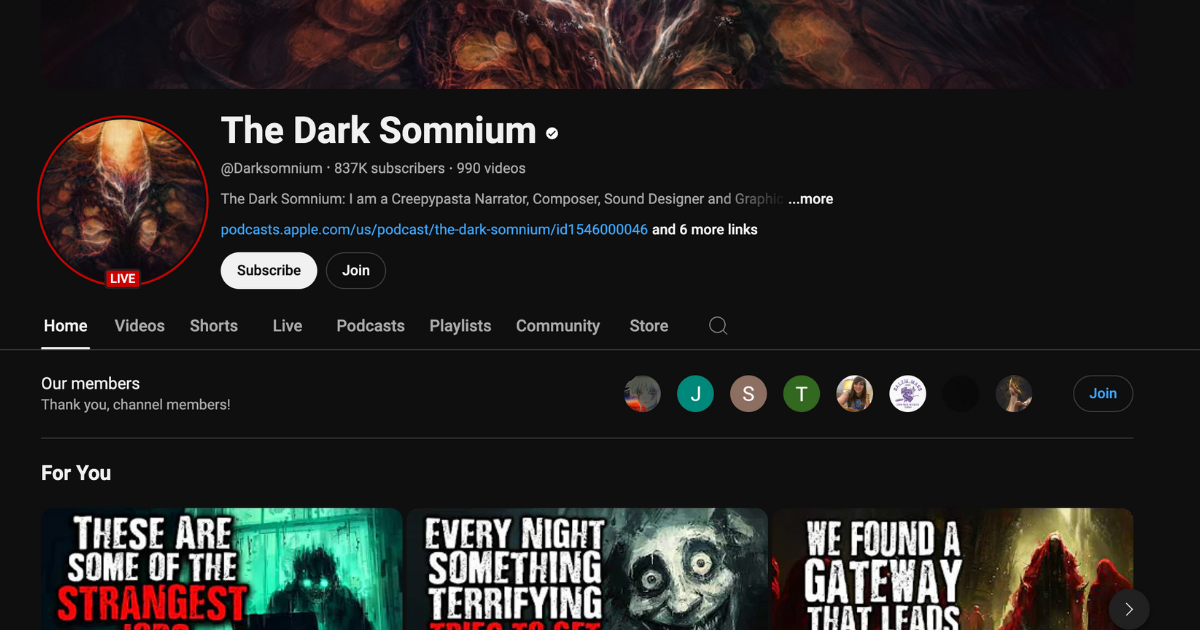
Task: Click the Subscribe button
Action: pos(268,270)
